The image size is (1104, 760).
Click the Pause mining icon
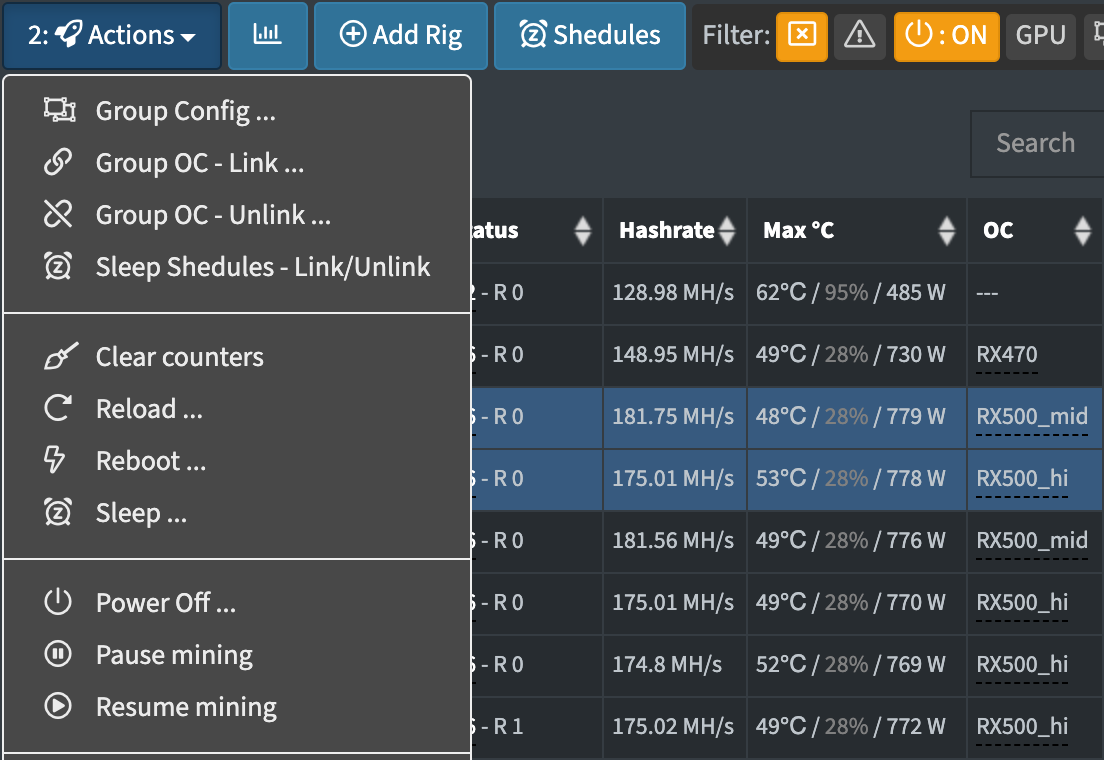58,654
